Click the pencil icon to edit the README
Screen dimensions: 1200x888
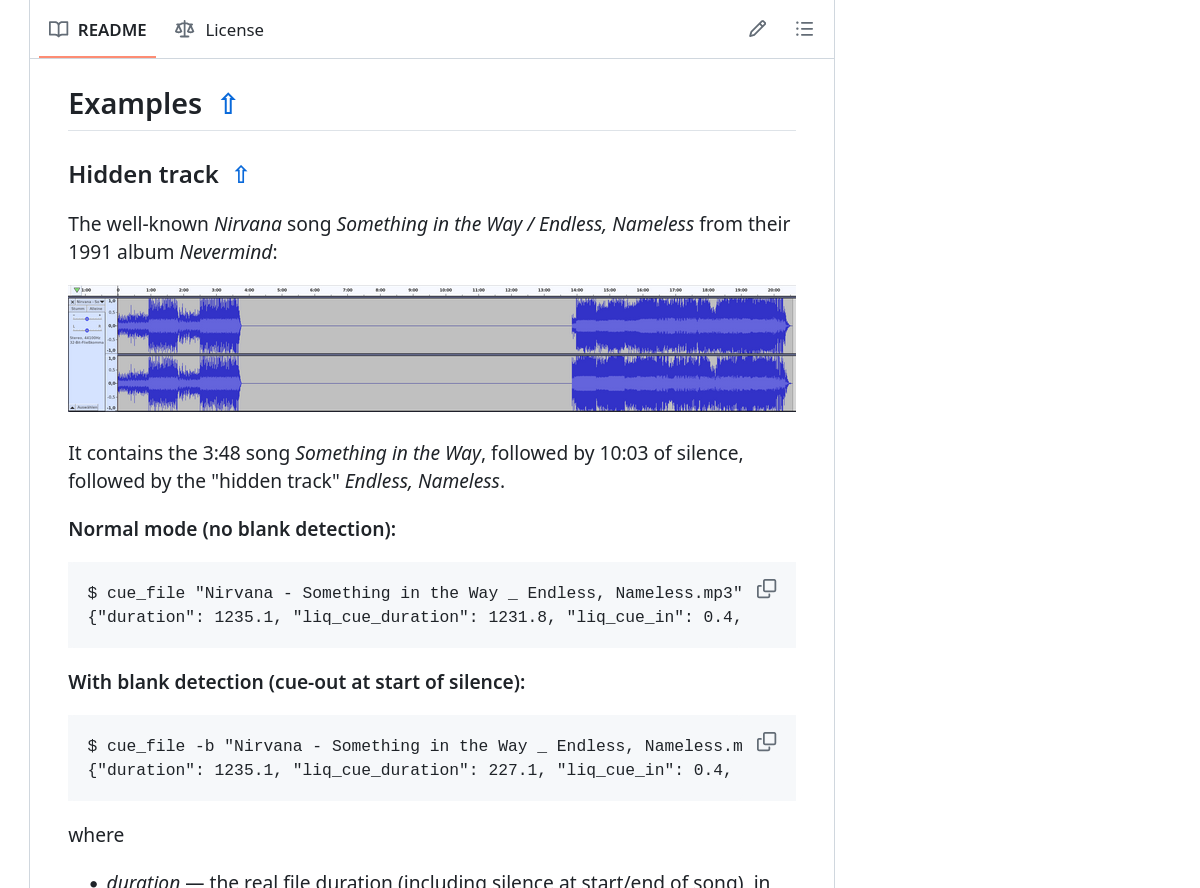(x=757, y=29)
